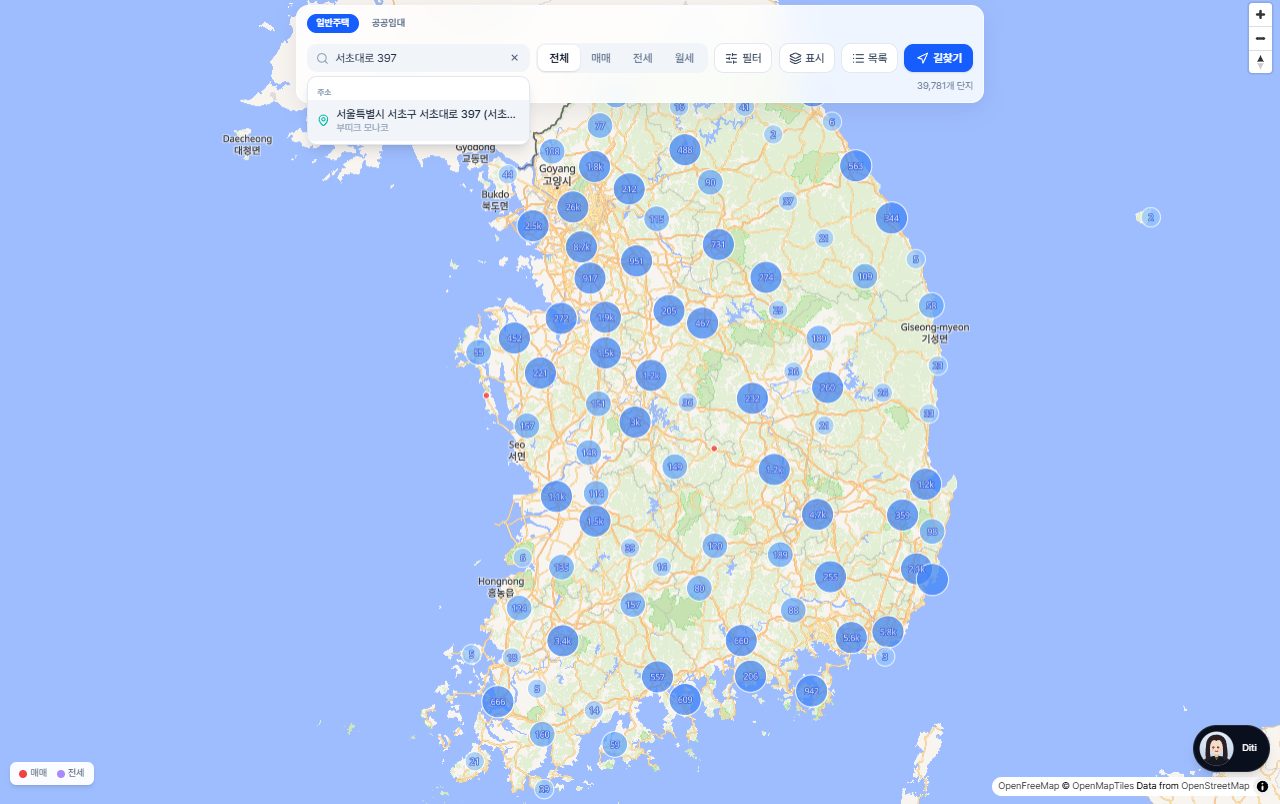1280x804 pixels.
Task: Select the 일반주택 tab
Action: click(333, 22)
